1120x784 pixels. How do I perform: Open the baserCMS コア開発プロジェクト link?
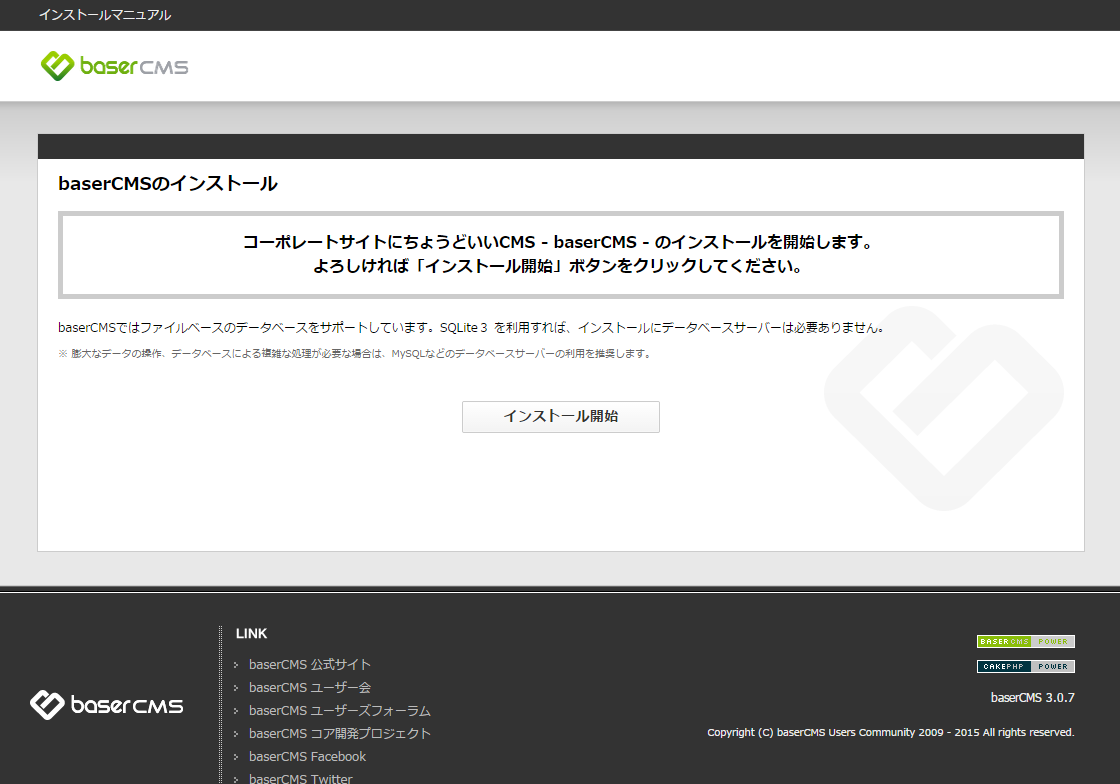339,733
